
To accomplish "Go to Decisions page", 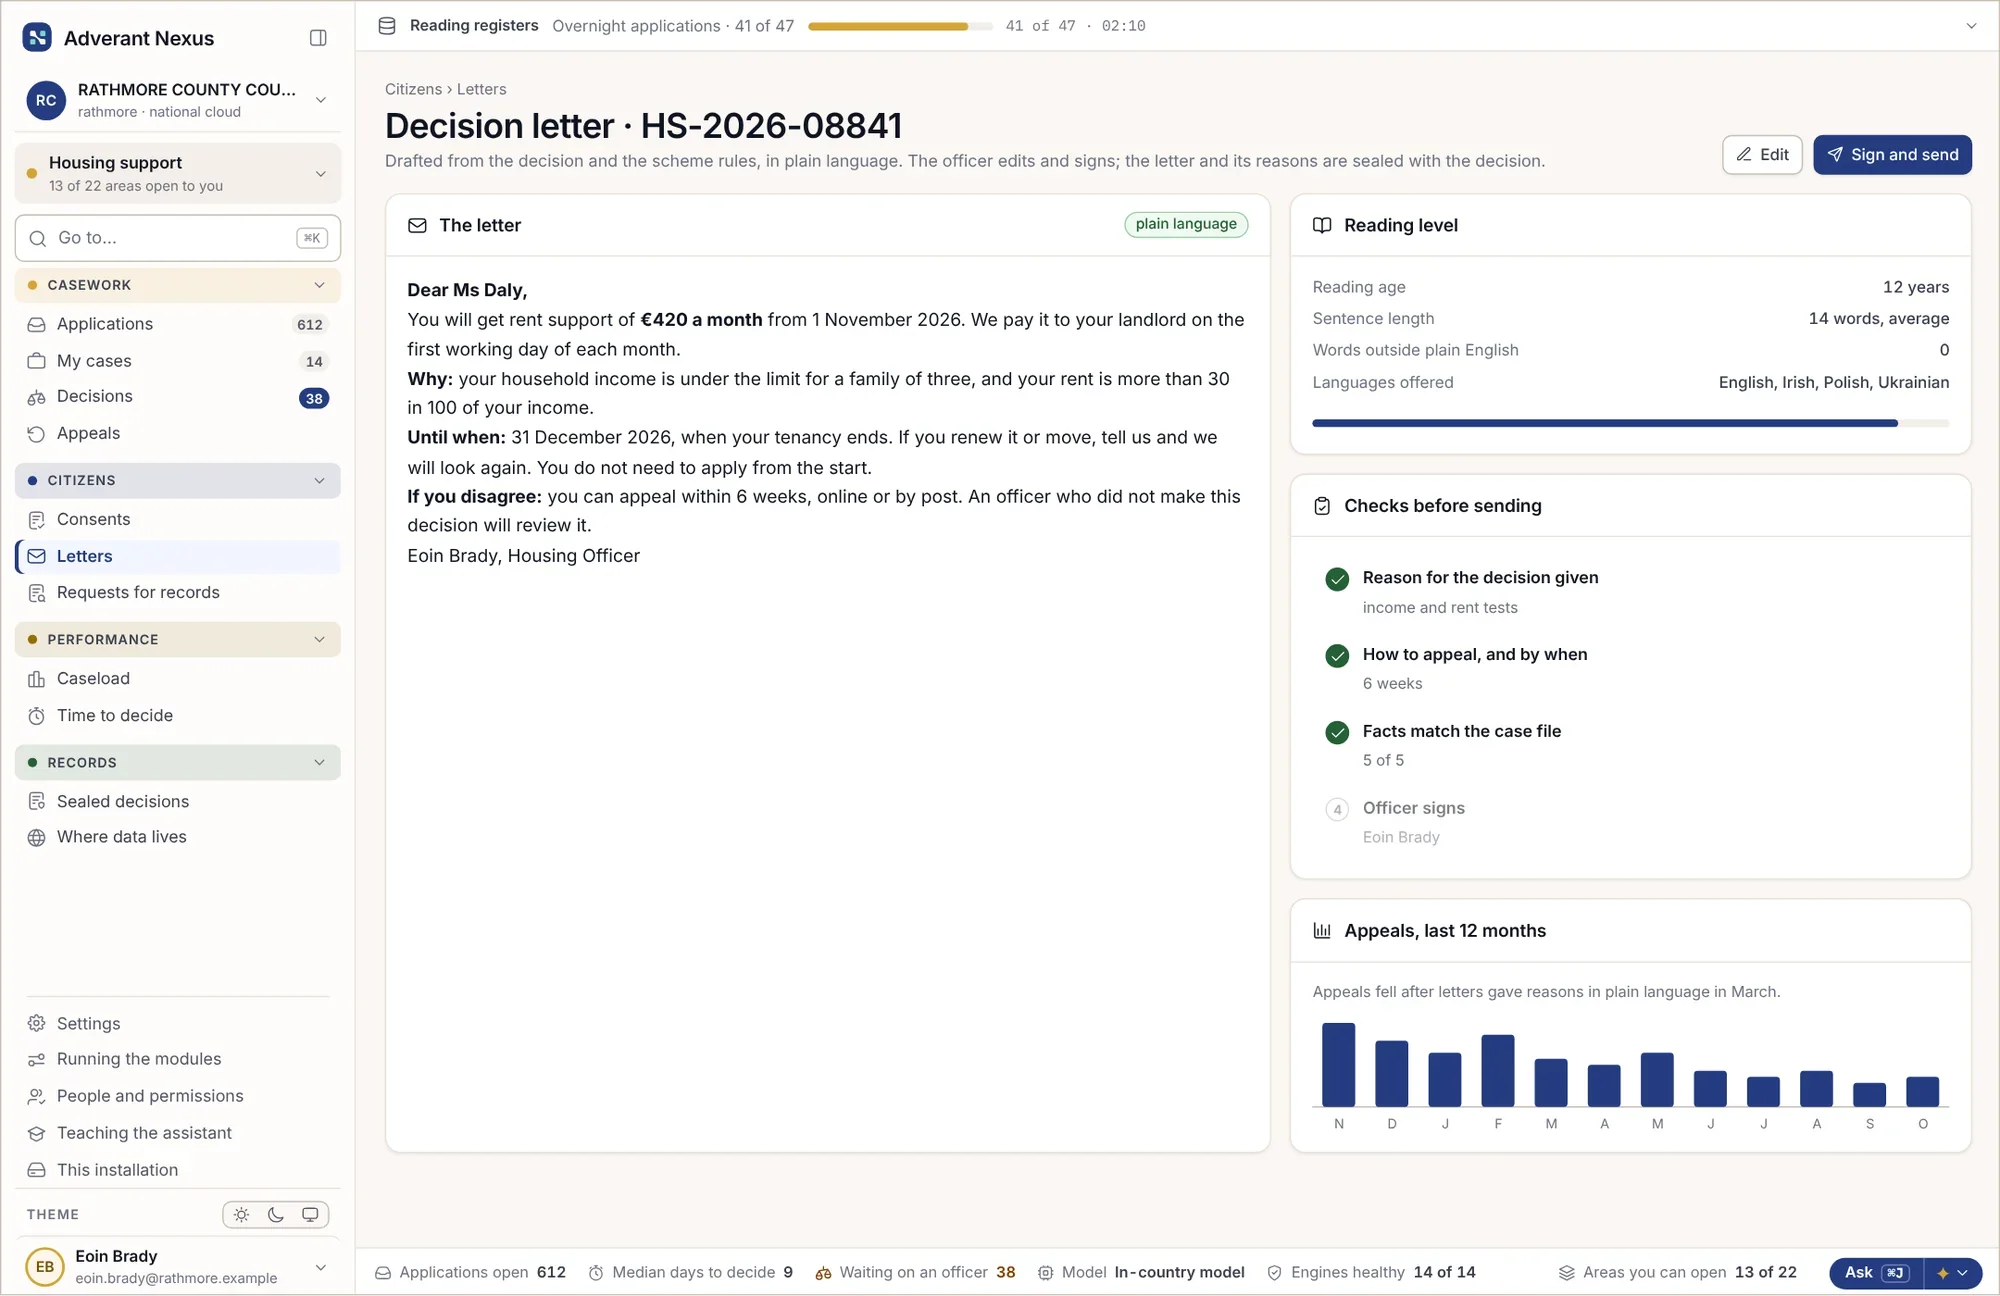I will pyautogui.click(x=178, y=397).
